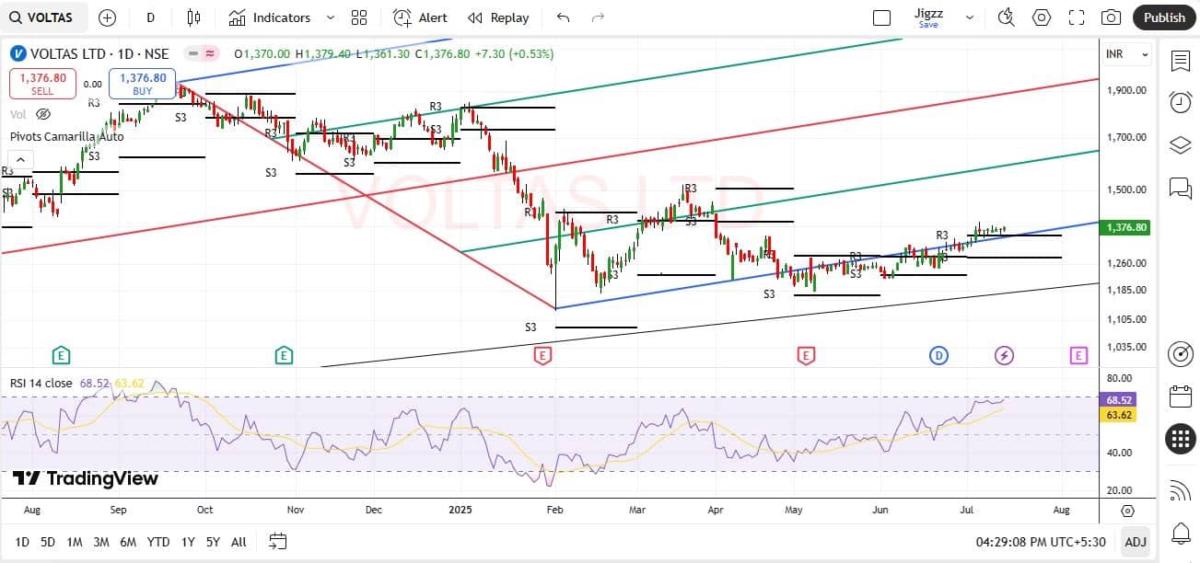
Task: Open the alerts clock panel
Action: (x=1180, y=102)
